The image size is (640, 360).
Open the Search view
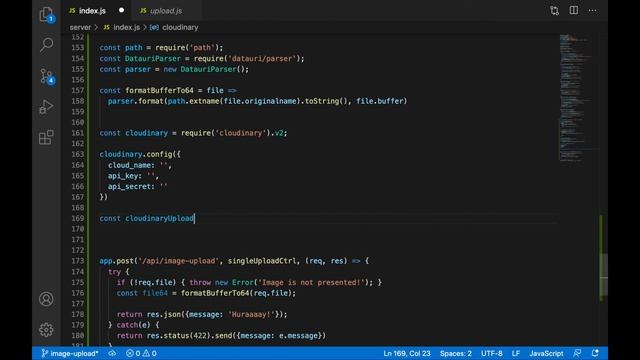coord(47,44)
